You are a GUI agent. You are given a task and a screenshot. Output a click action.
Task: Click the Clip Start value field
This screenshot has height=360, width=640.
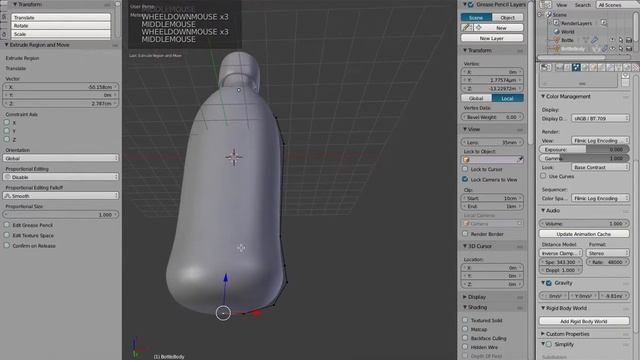[x=492, y=198]
